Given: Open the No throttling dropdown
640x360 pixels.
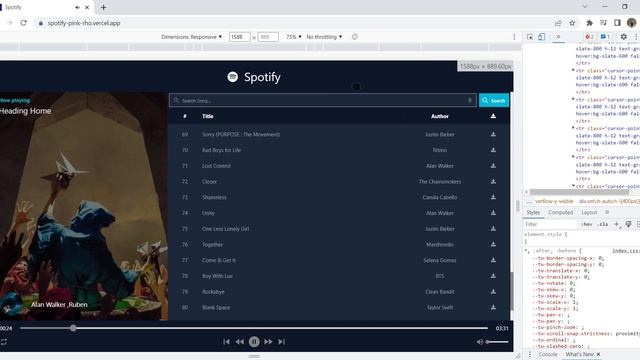Looking at the screenshot, I should [324, 37].
